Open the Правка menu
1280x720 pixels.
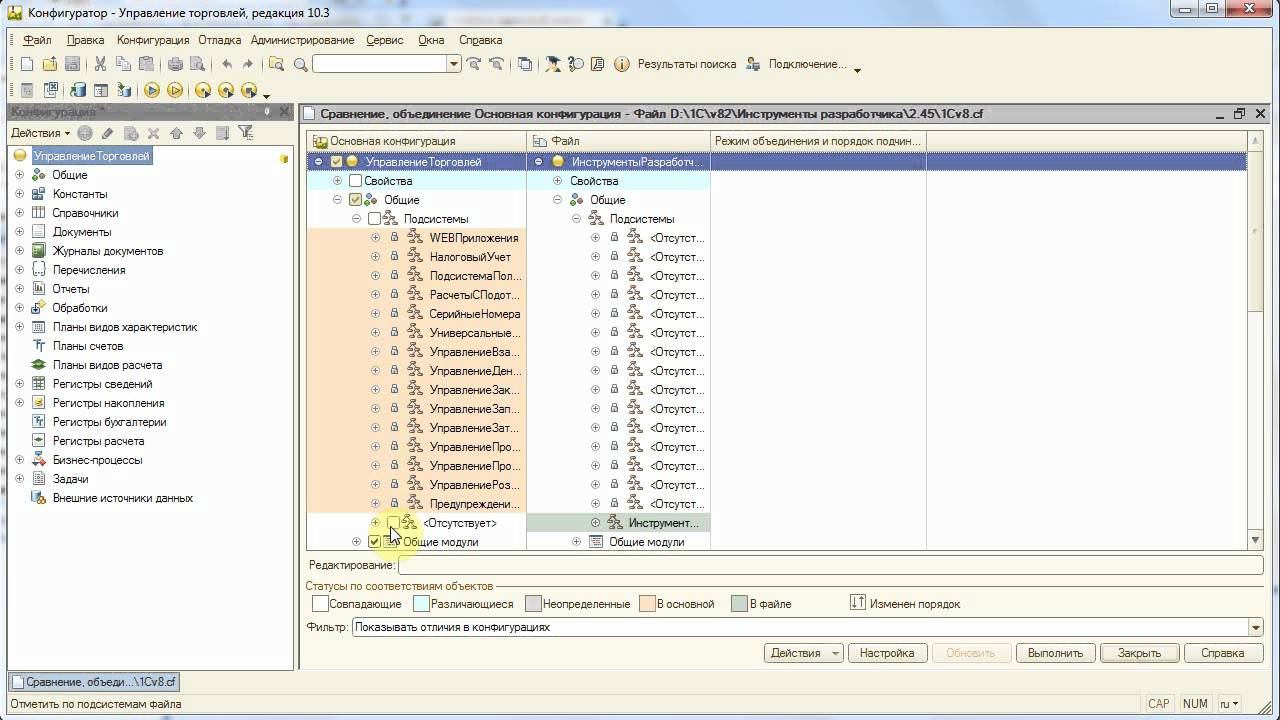(x=86, y=40)
